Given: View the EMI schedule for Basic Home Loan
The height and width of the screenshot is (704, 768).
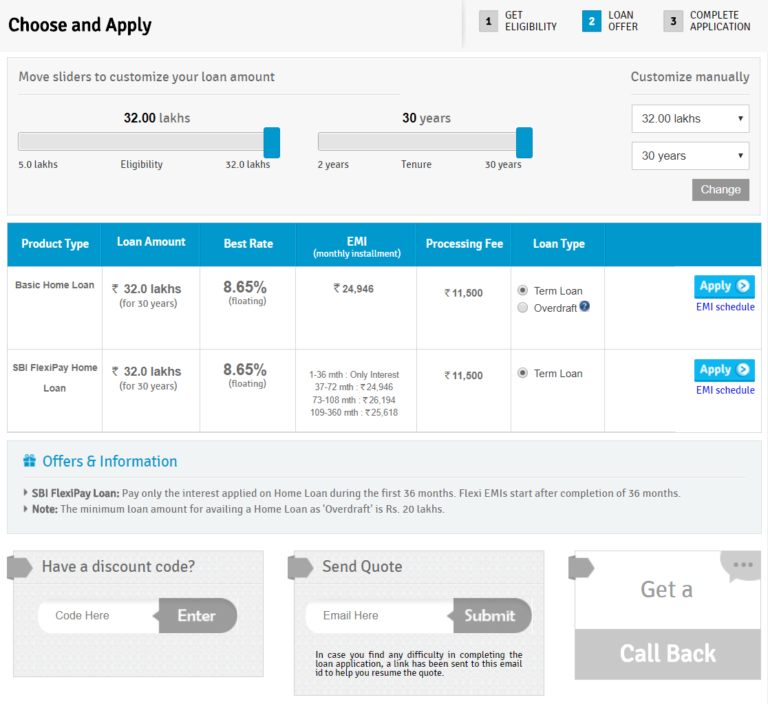Looking at the screenshot, I should click(x=725, y=307).
